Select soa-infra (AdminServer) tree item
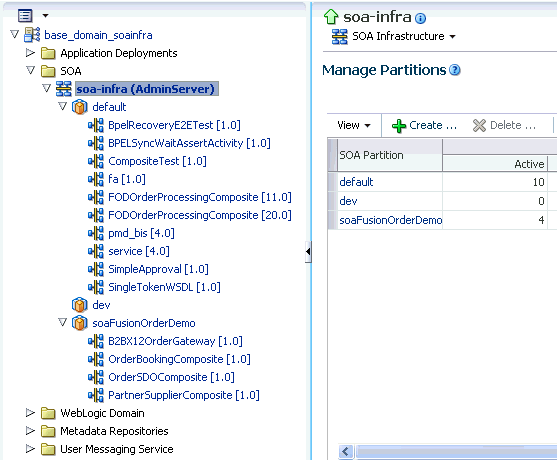 point(146,89)
